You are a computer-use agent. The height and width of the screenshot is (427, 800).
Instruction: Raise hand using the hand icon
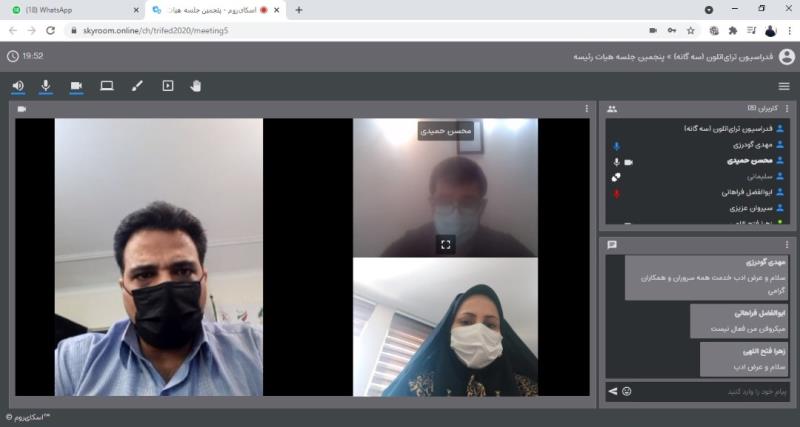click(x=196, y=86)
